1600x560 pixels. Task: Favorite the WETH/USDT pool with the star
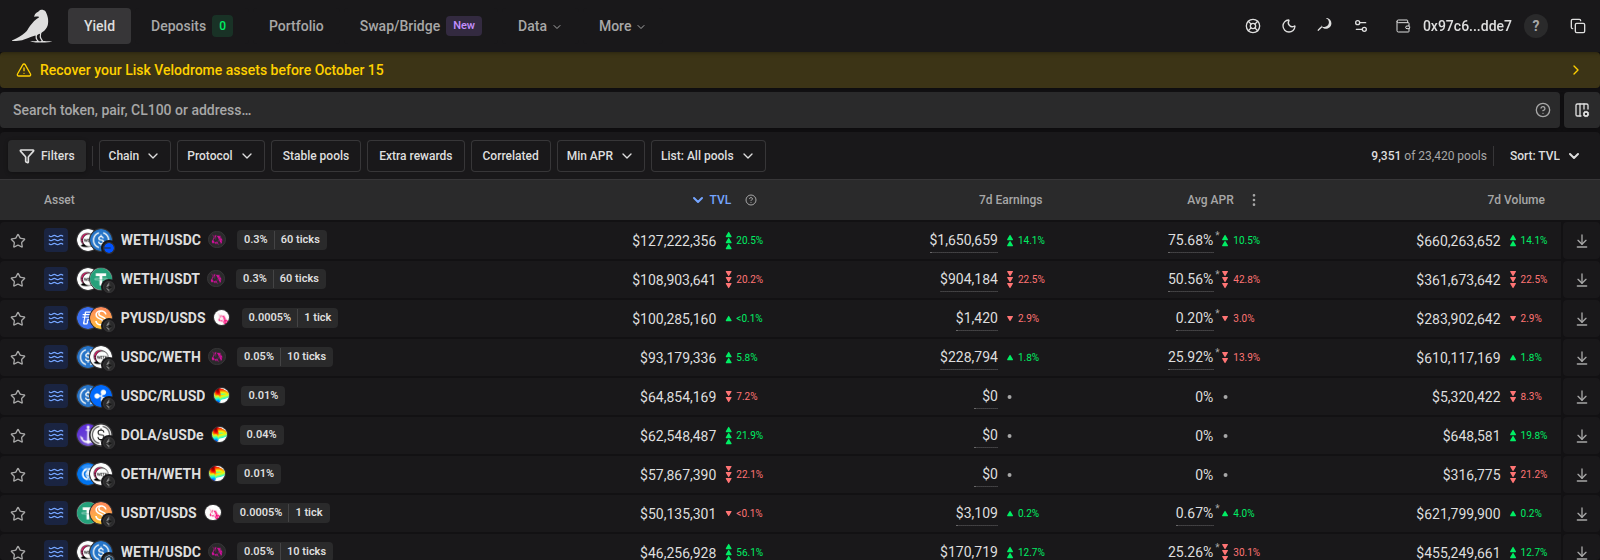[18, 280]
